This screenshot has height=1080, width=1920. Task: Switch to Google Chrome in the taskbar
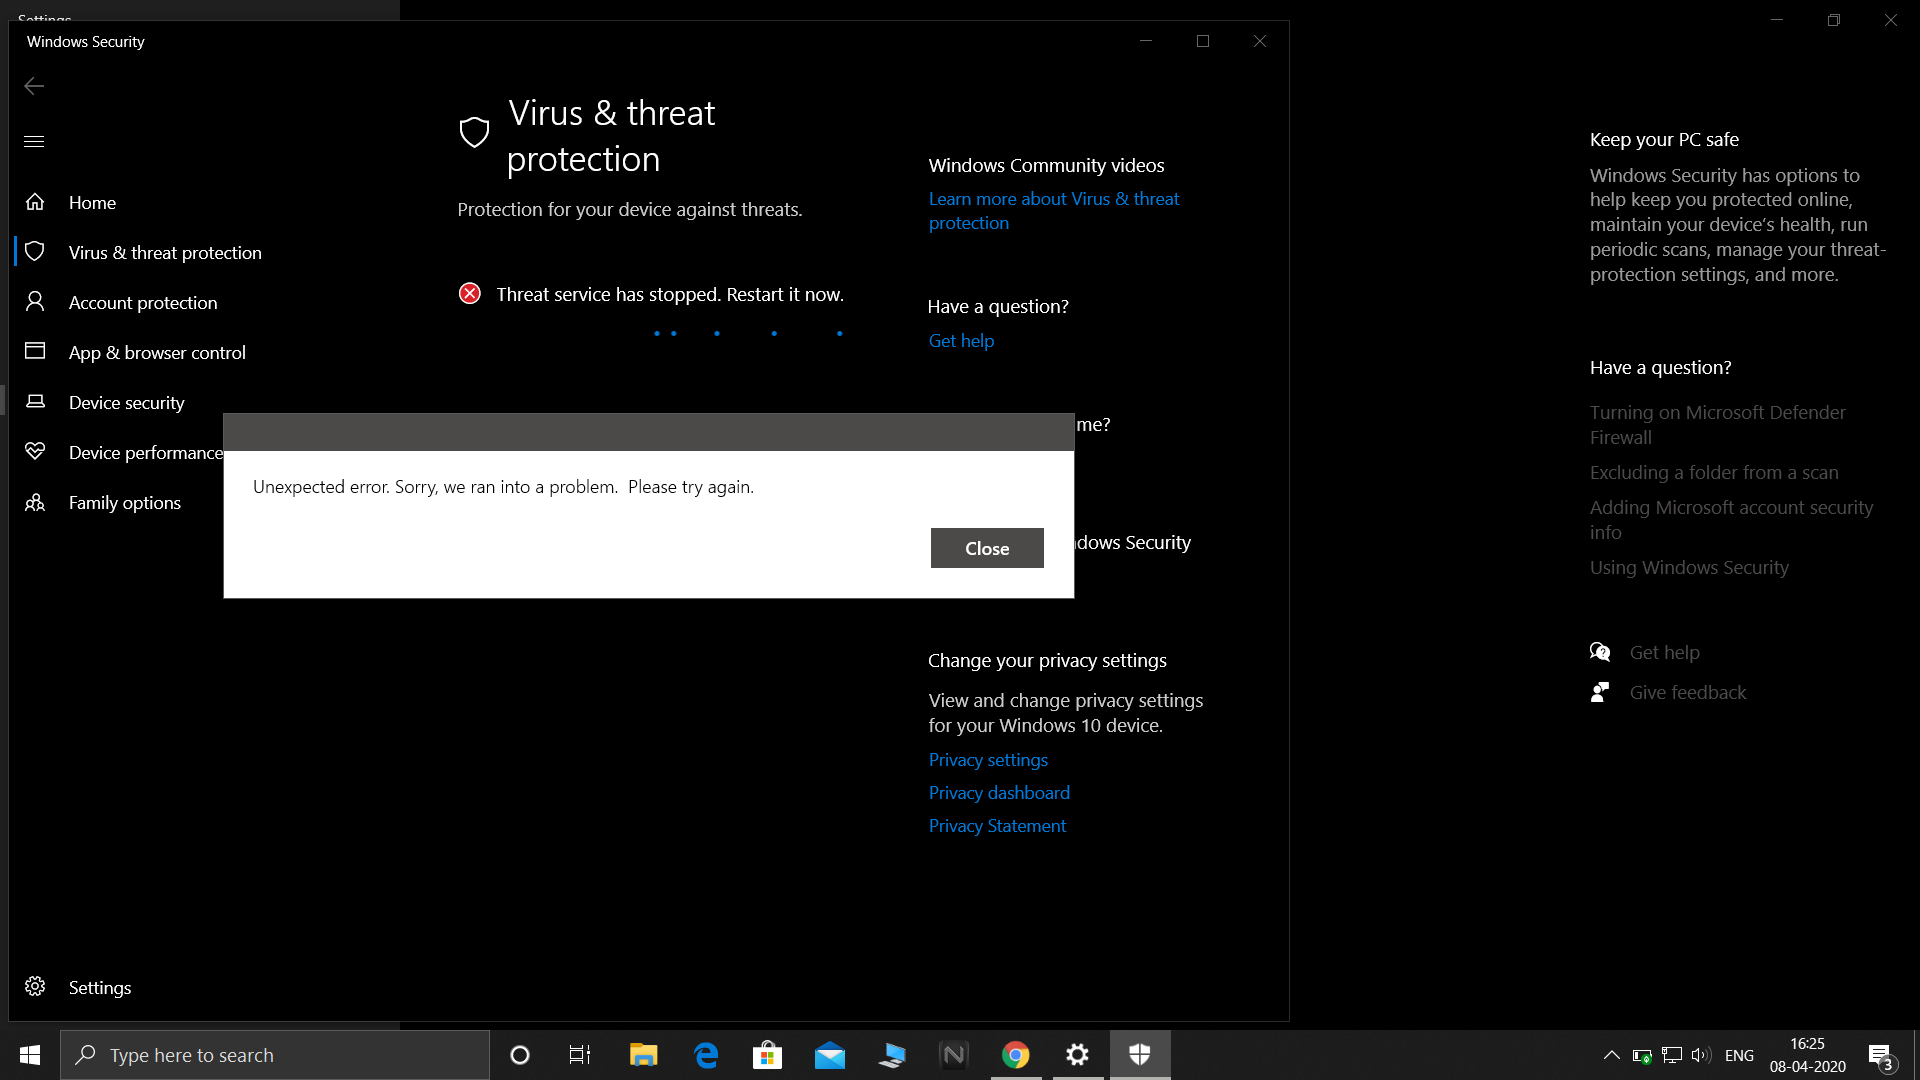tap(1016, 1055)
